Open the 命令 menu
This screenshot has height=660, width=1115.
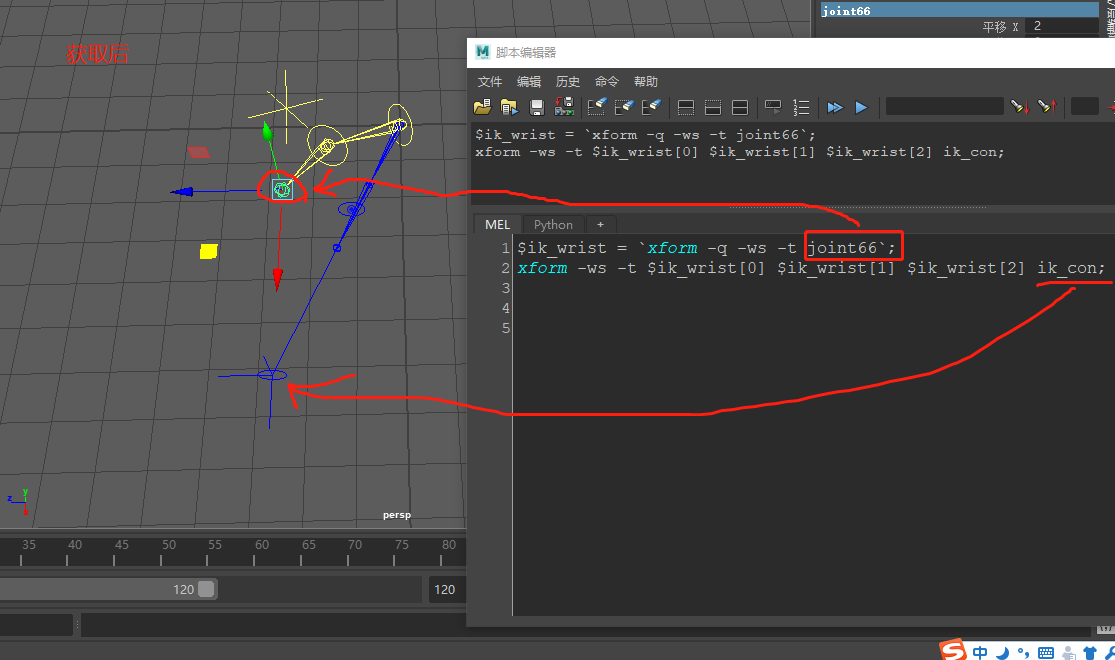point(607,82)
